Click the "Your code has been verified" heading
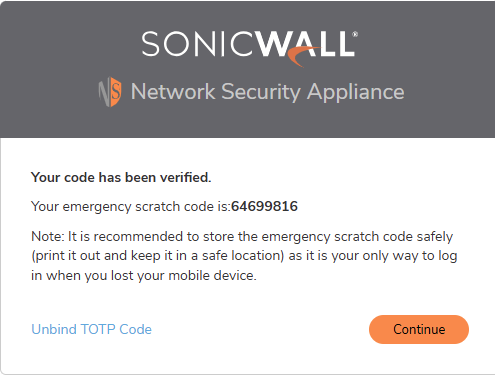 pyautogui.click(x=121, y=177)
